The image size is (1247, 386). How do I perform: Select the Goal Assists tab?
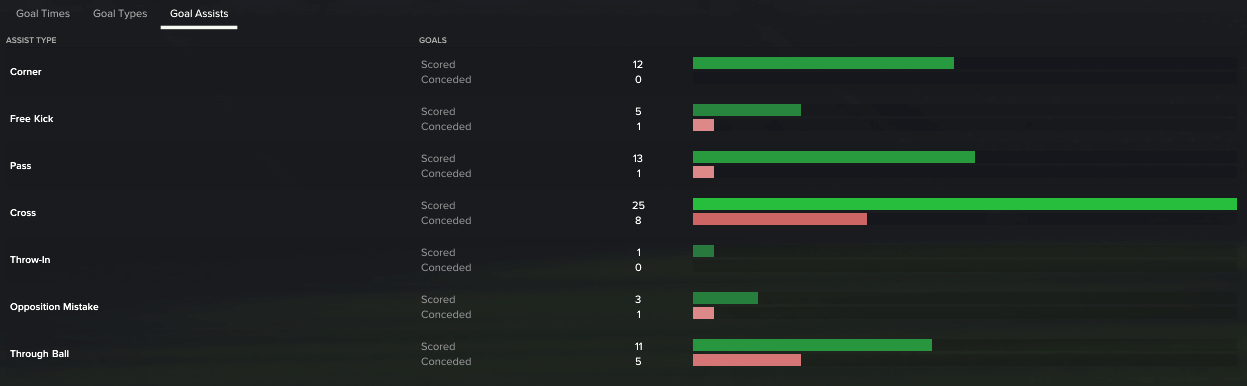point(199,14)
